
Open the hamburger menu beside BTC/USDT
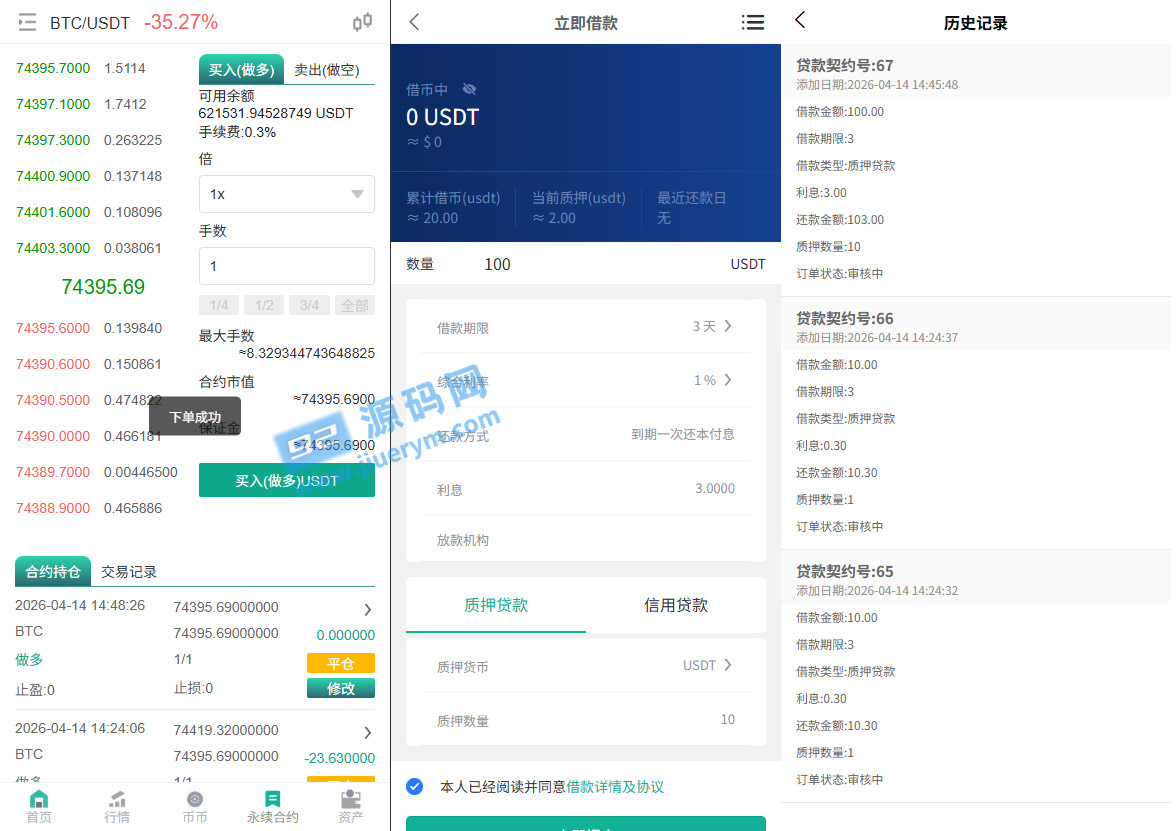click(27, 22)
